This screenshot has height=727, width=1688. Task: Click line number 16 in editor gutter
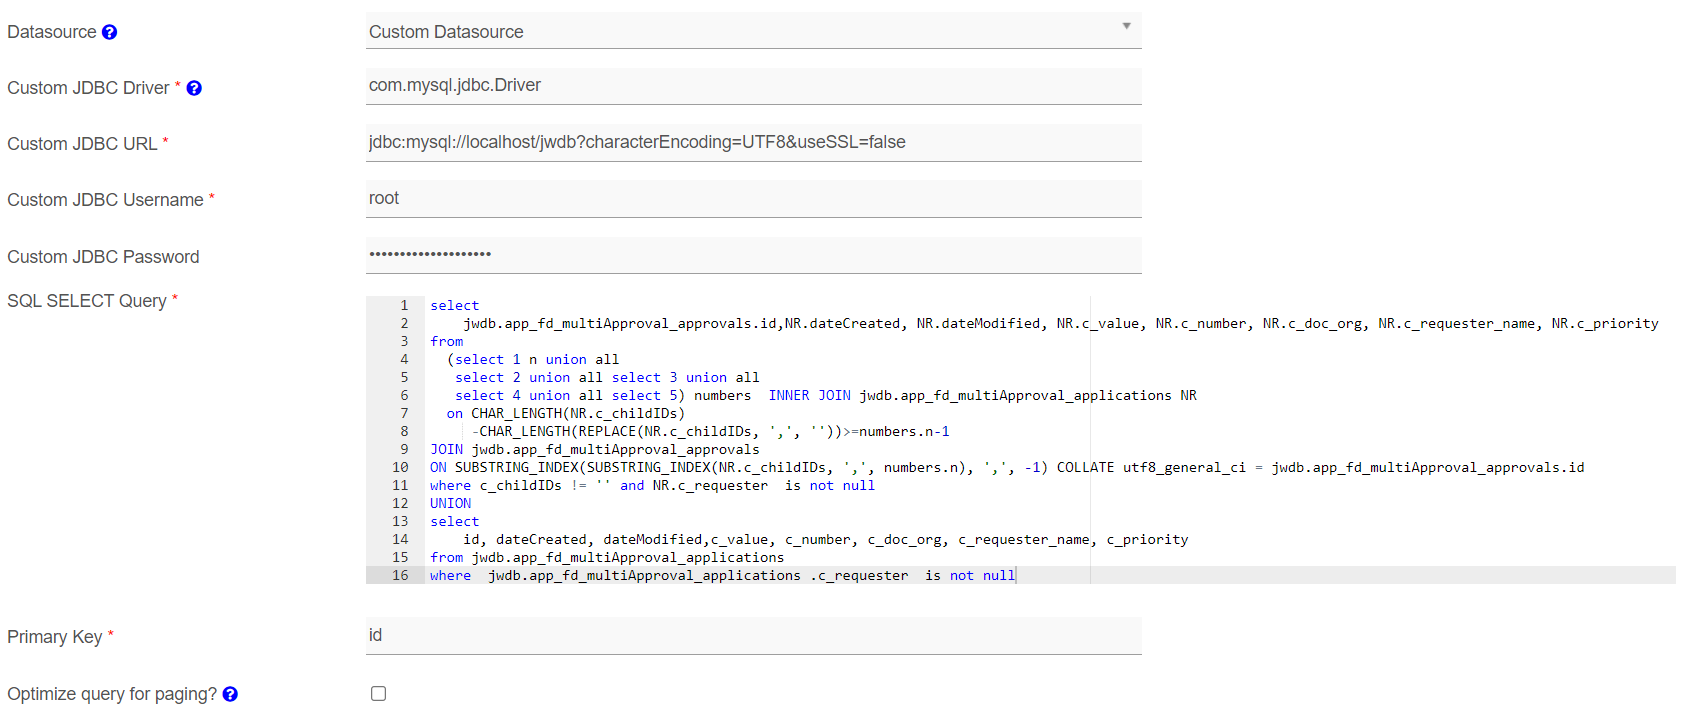click(x=400, y=575)
